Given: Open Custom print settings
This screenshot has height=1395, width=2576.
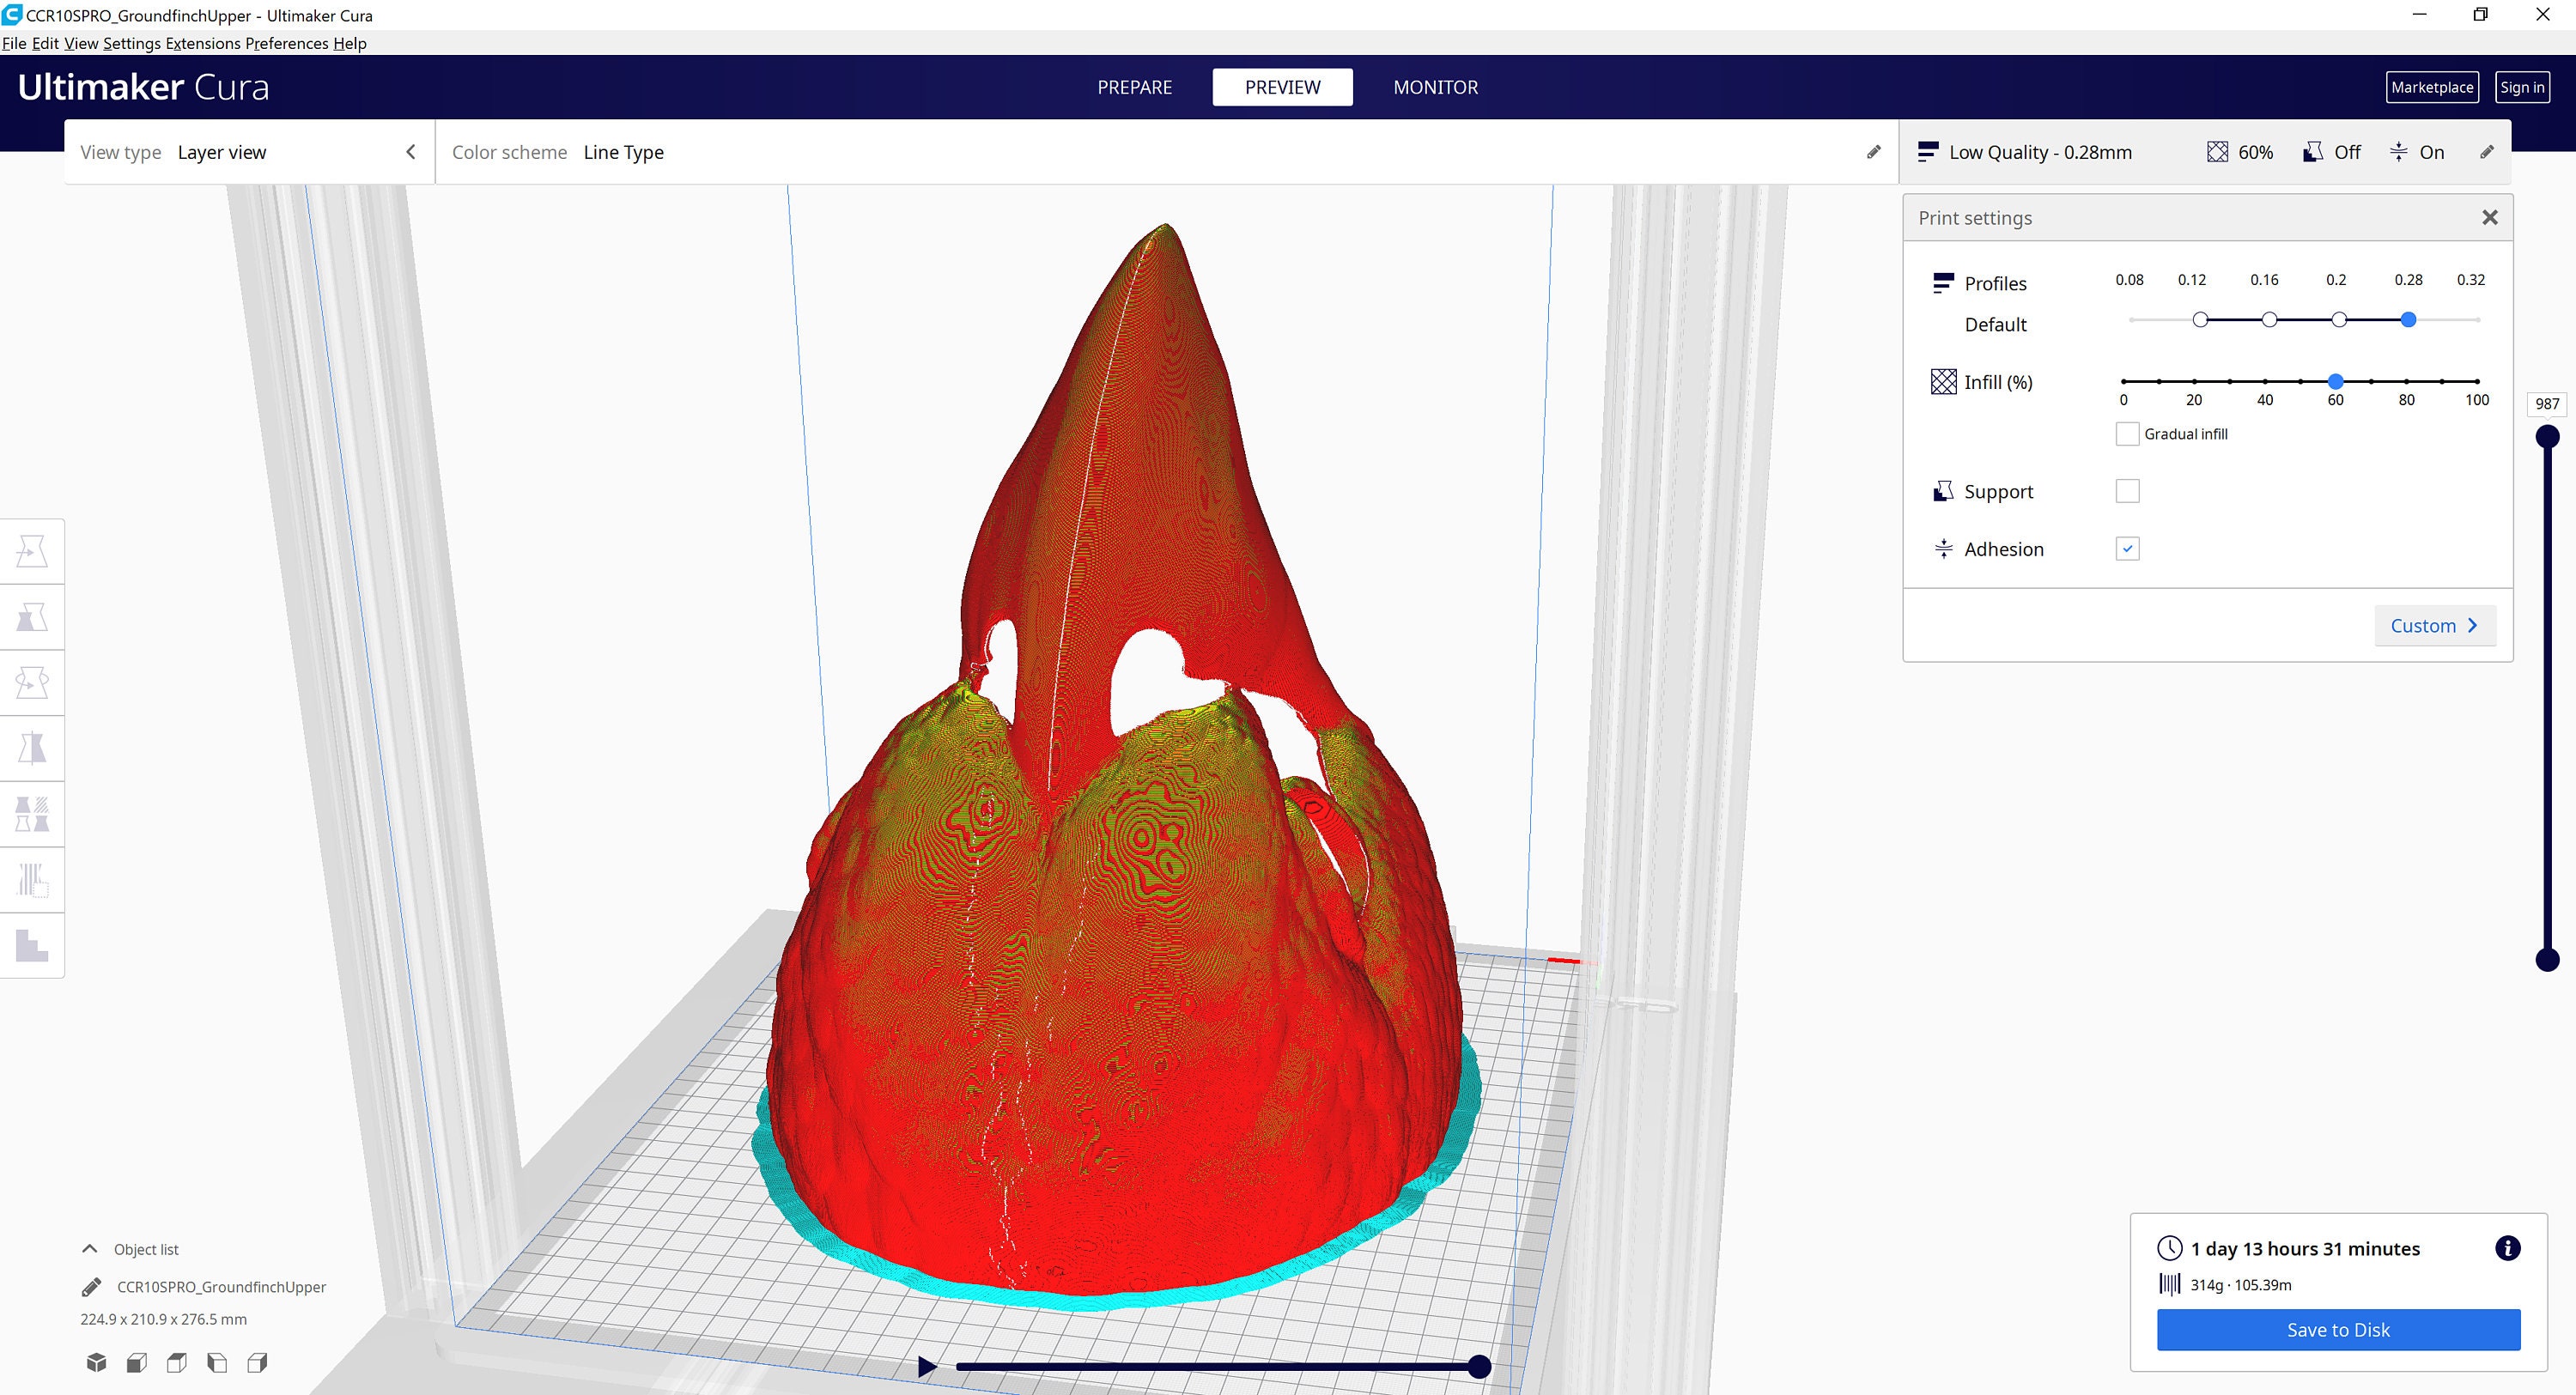Looking at the screenshot, I should 2434,625.
